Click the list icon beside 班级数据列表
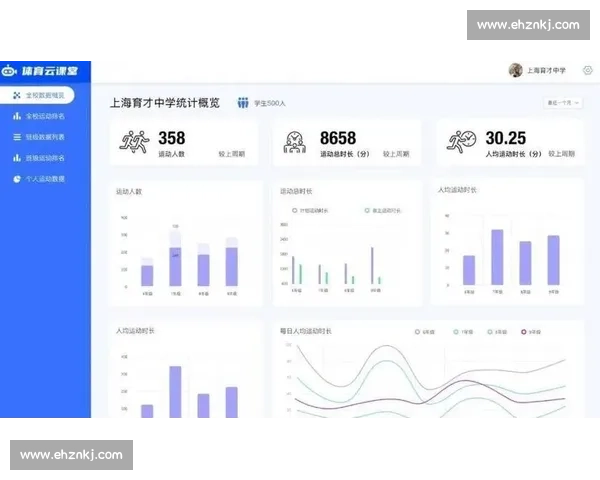600x480 pixels. click(17, 137)
